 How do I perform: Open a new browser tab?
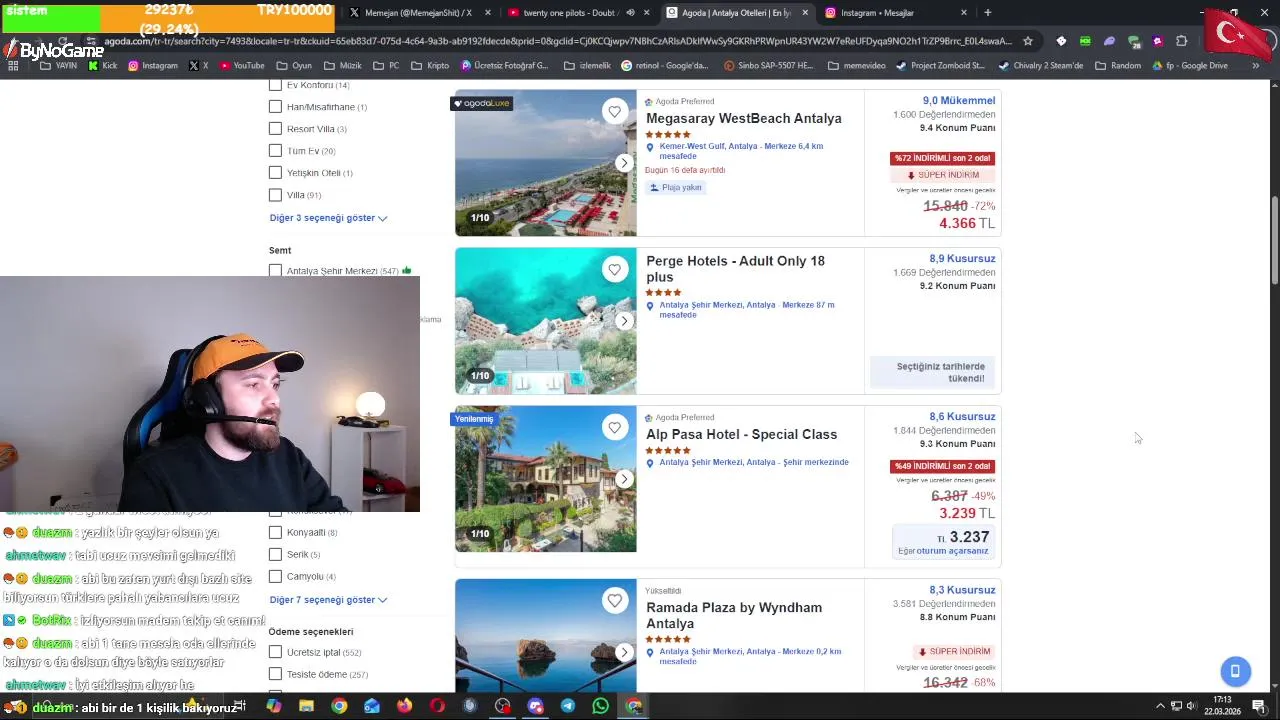pos(988,13)
